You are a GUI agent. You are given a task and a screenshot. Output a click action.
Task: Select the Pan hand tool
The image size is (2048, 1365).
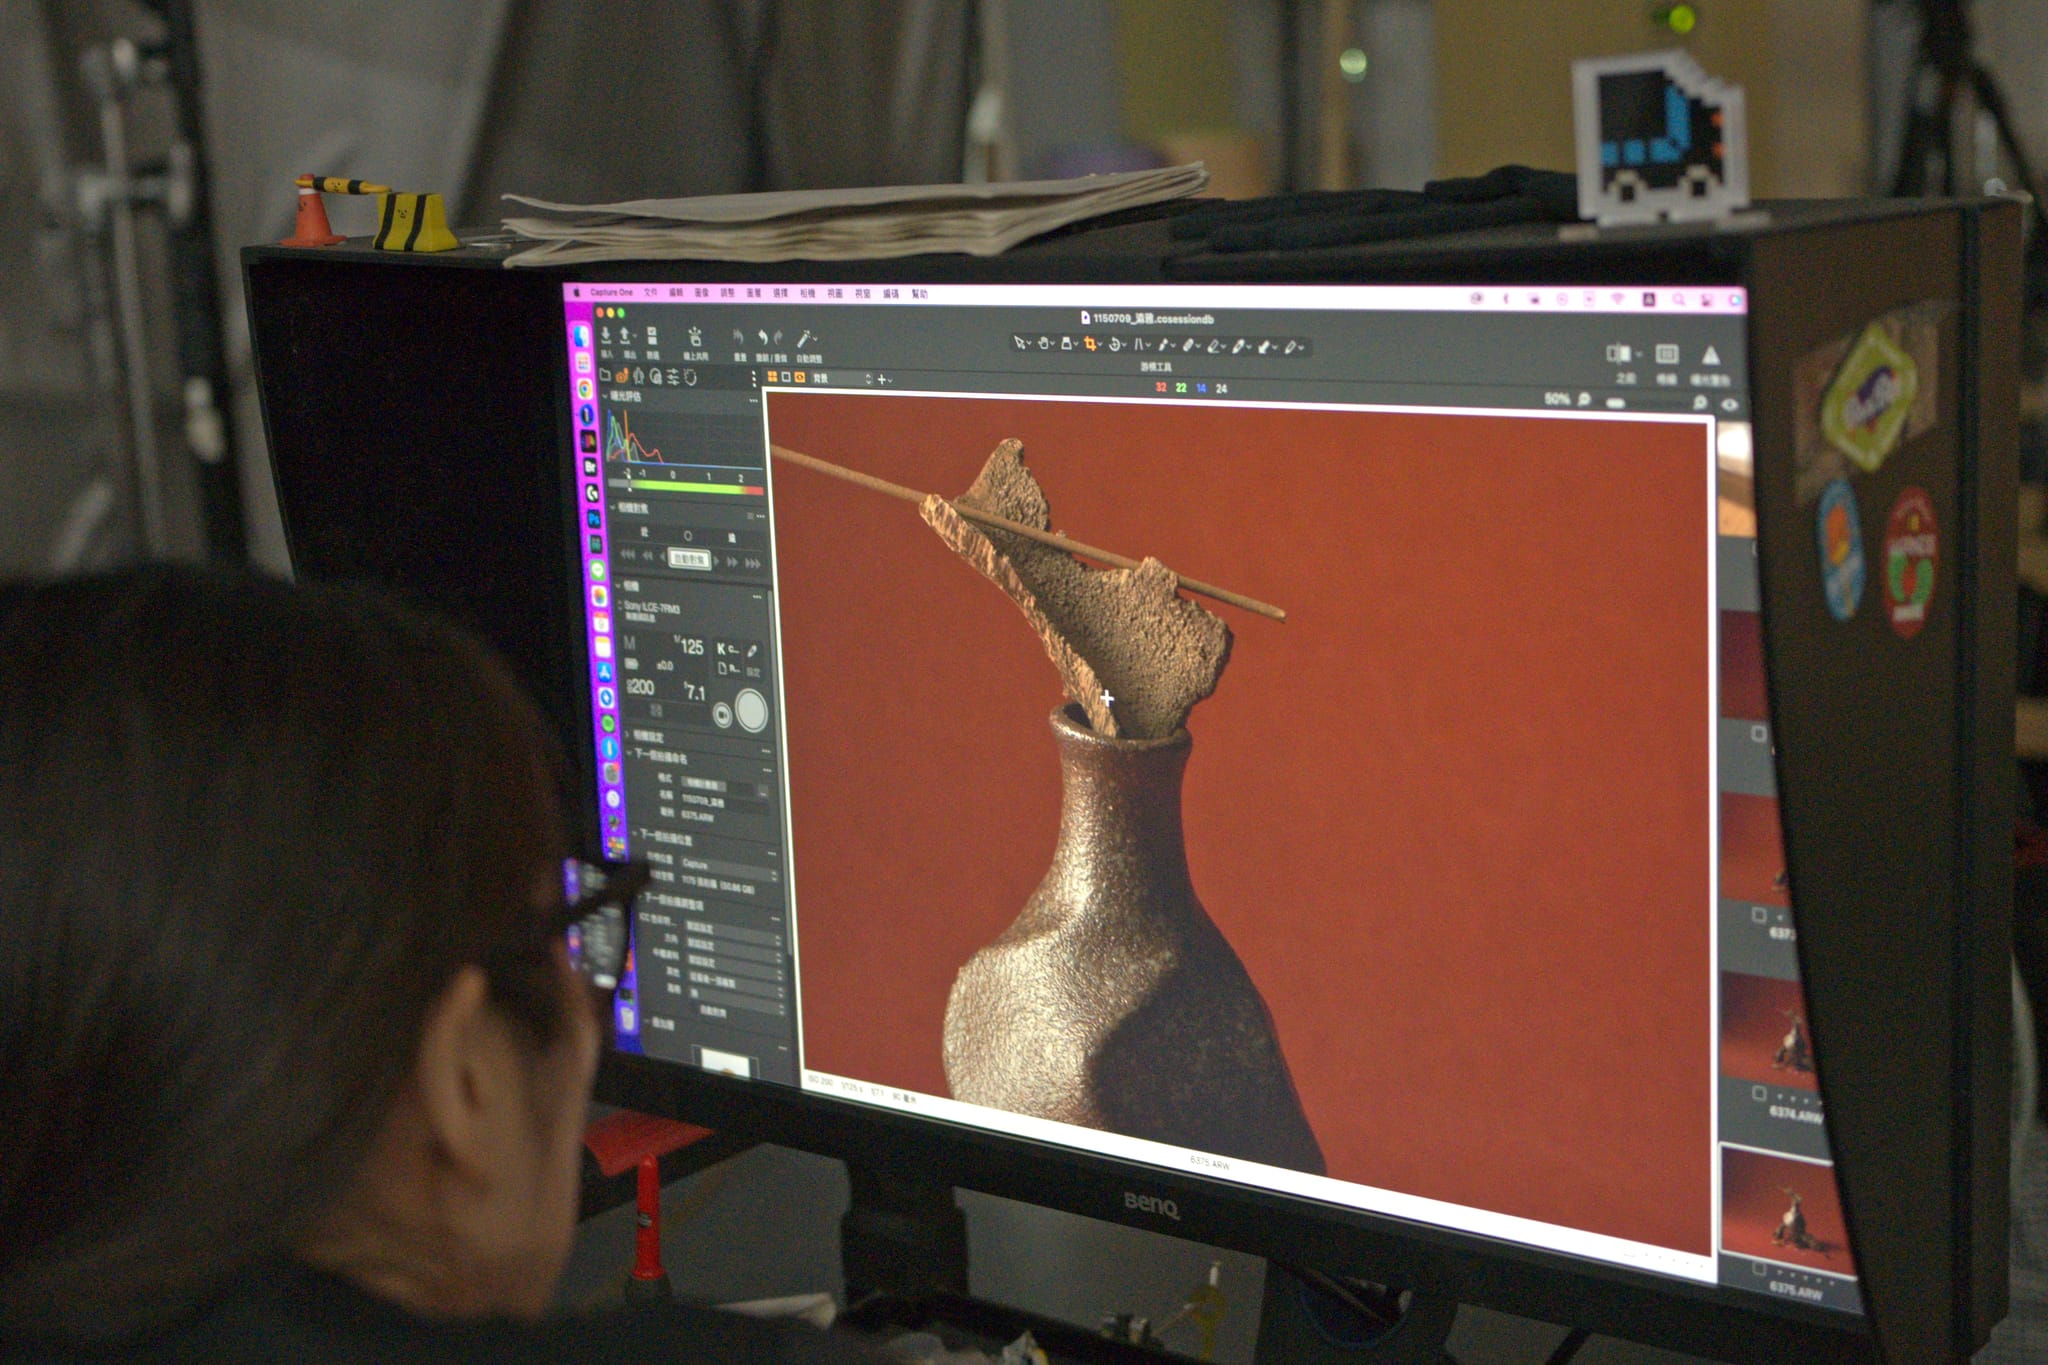coord(1043,343)
